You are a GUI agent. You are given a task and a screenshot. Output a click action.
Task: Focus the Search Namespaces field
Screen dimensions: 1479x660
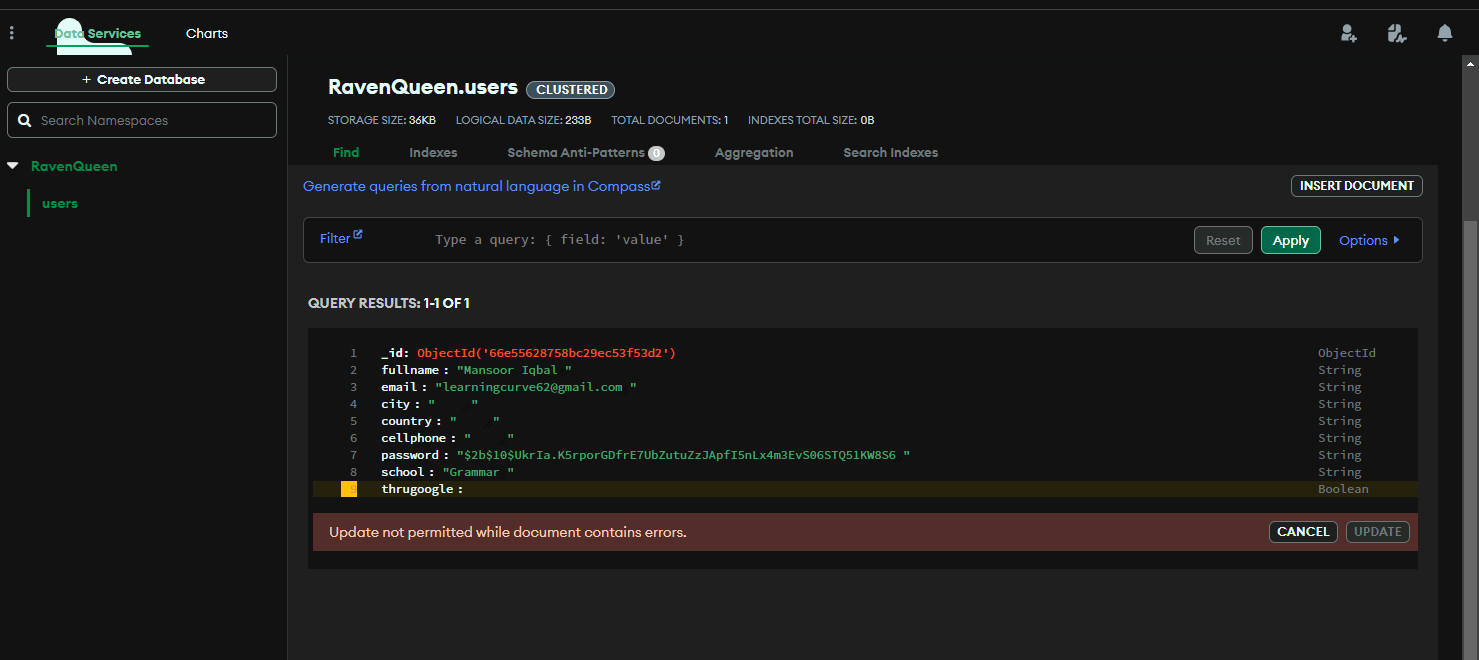pyautogui.click(x=142, y=120)
